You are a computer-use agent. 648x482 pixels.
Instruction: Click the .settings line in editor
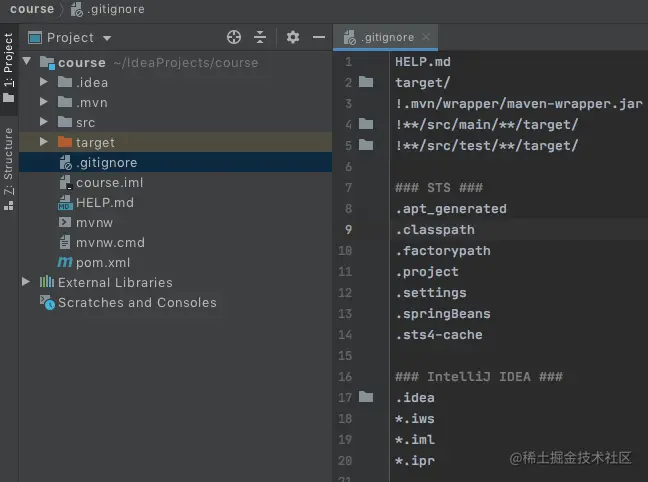pyautogui.click(x=431, y=293)
